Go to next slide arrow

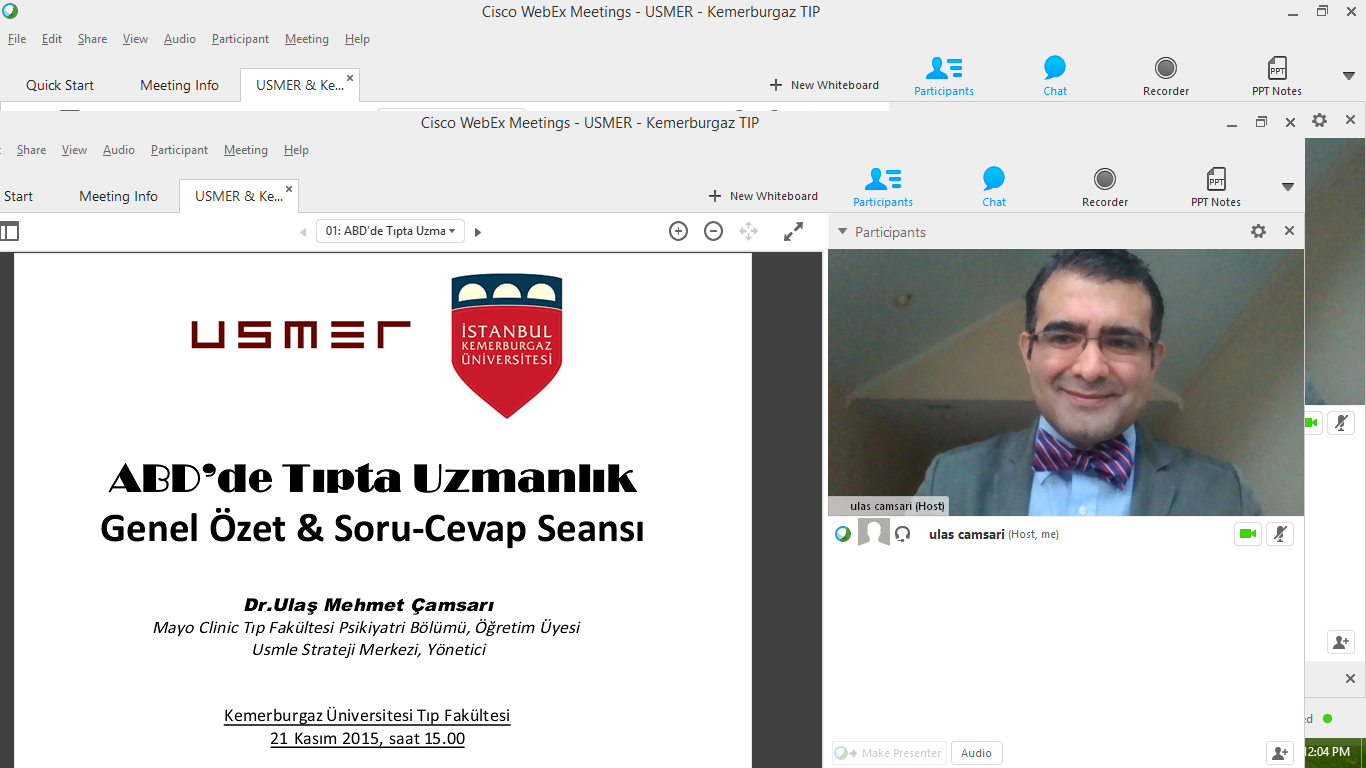coord(478,232)
